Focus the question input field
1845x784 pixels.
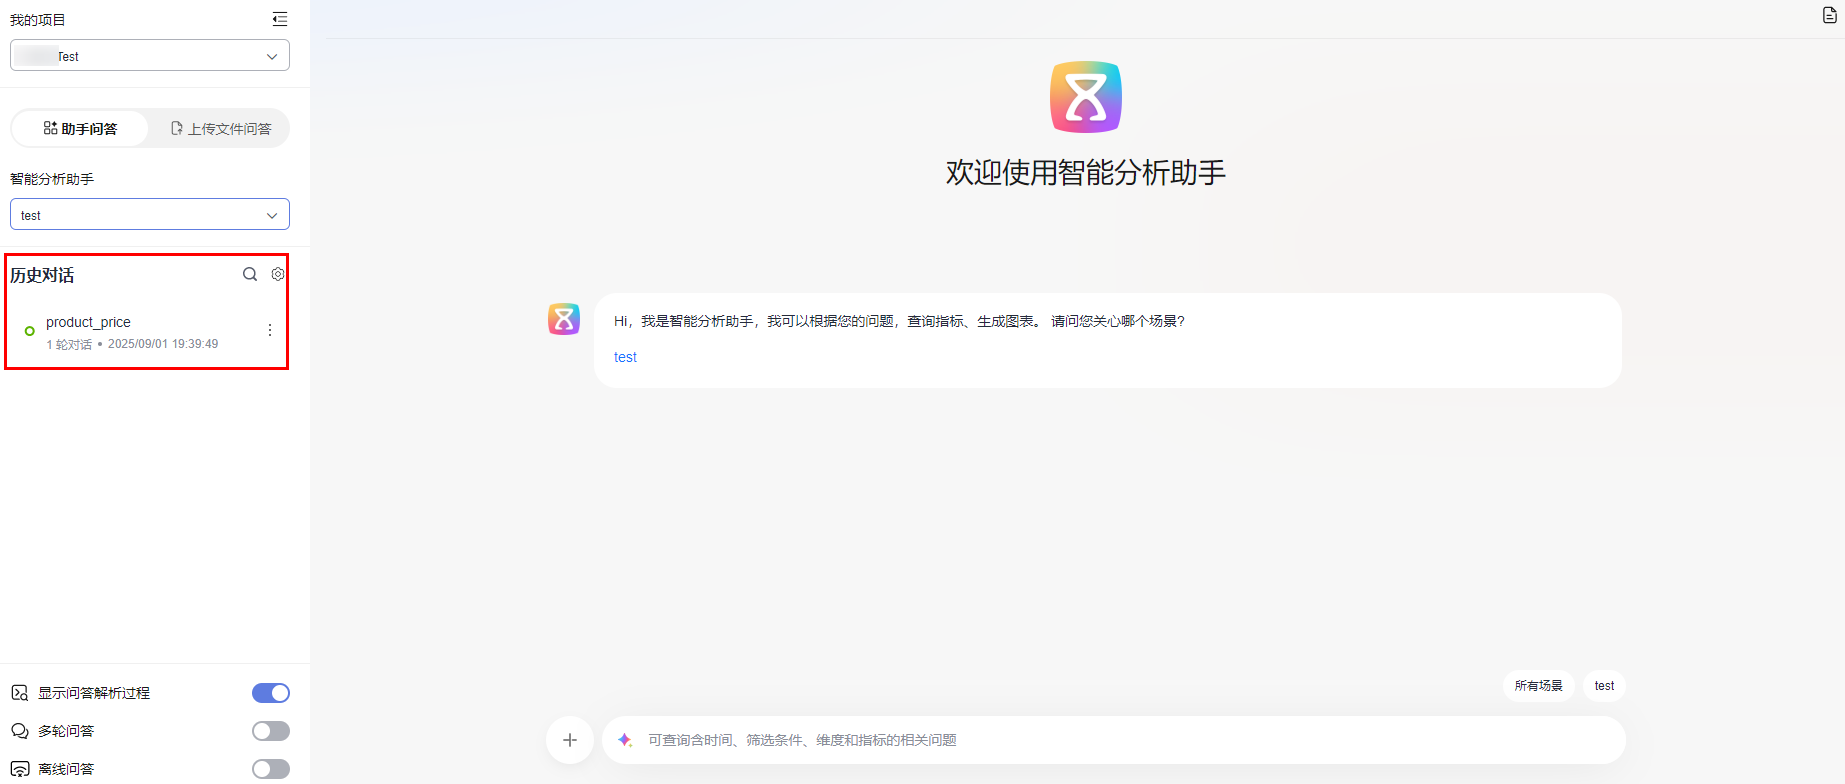pos(1114,740)
